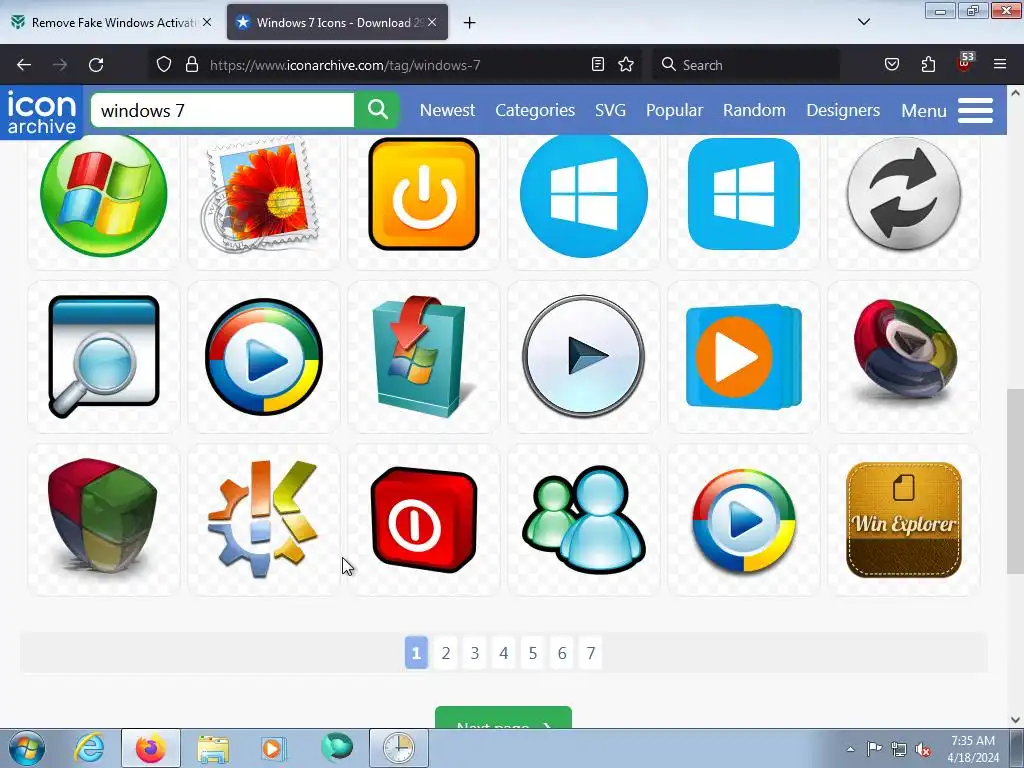Select the orange power button icon

coord(424,194)
